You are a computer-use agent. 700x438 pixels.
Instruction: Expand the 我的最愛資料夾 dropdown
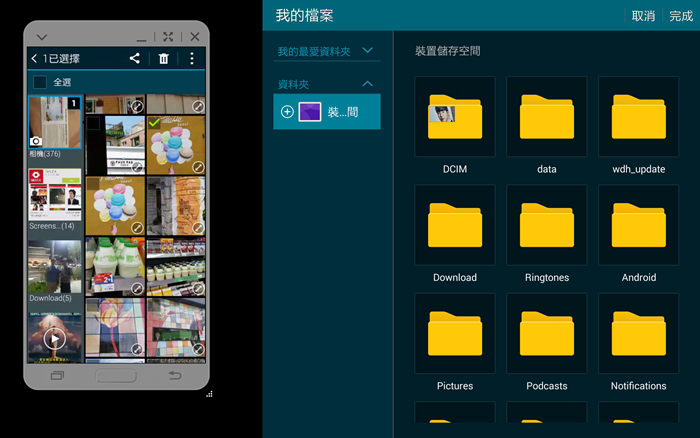click(x=367, y=50)
